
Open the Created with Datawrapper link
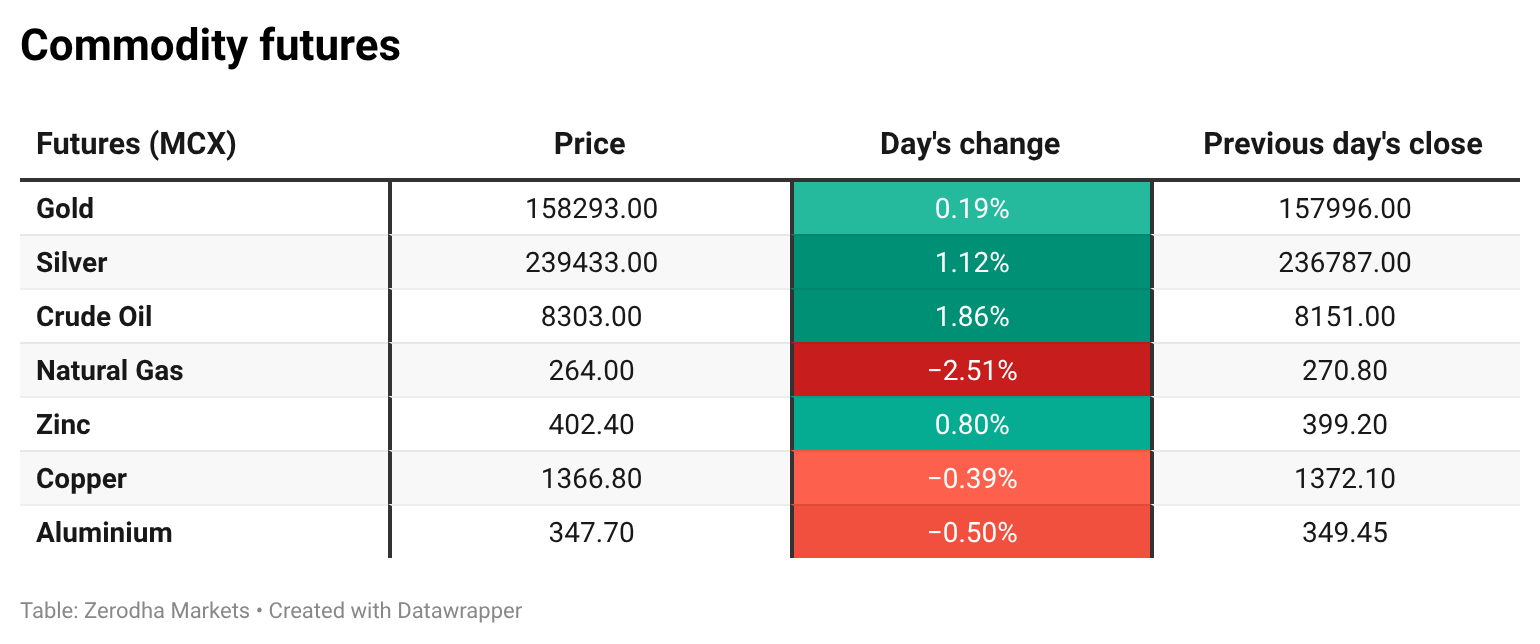pos(395,610)
